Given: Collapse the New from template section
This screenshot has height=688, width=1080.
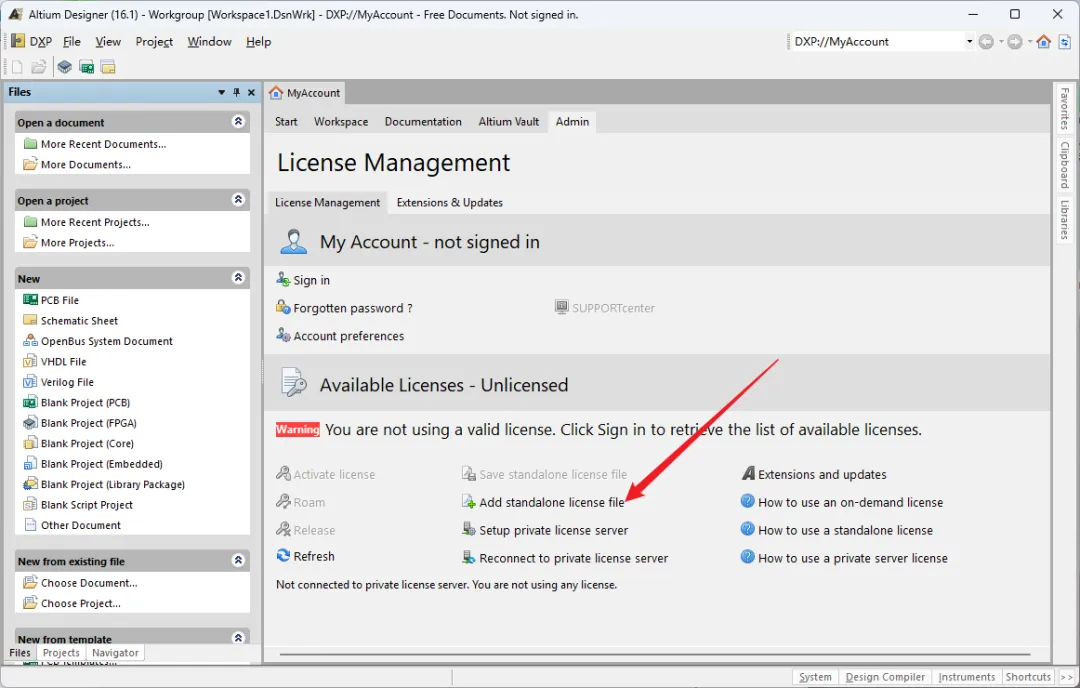Looking at the screenshot, I should [238, 638].
